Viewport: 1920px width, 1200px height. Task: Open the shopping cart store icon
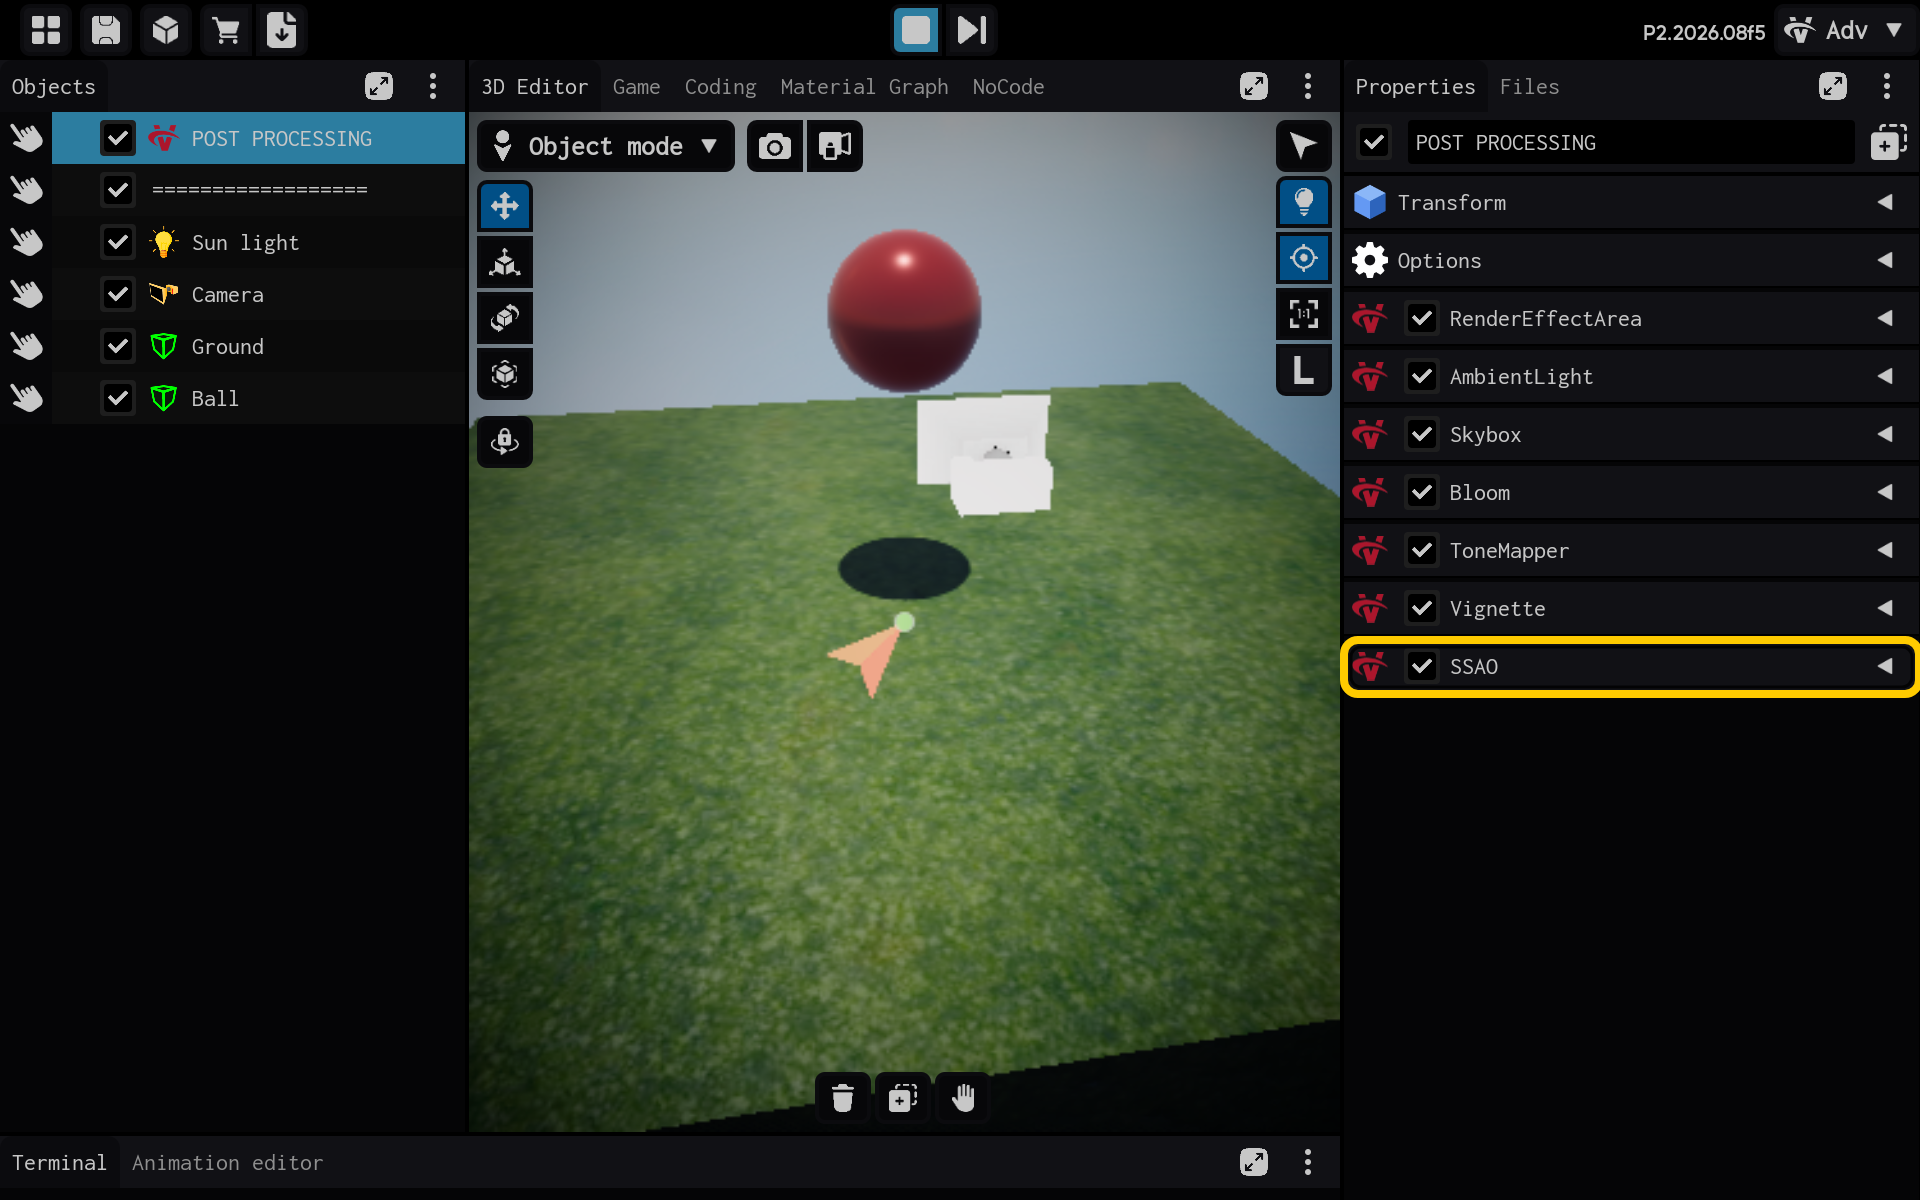coord(226,30)
